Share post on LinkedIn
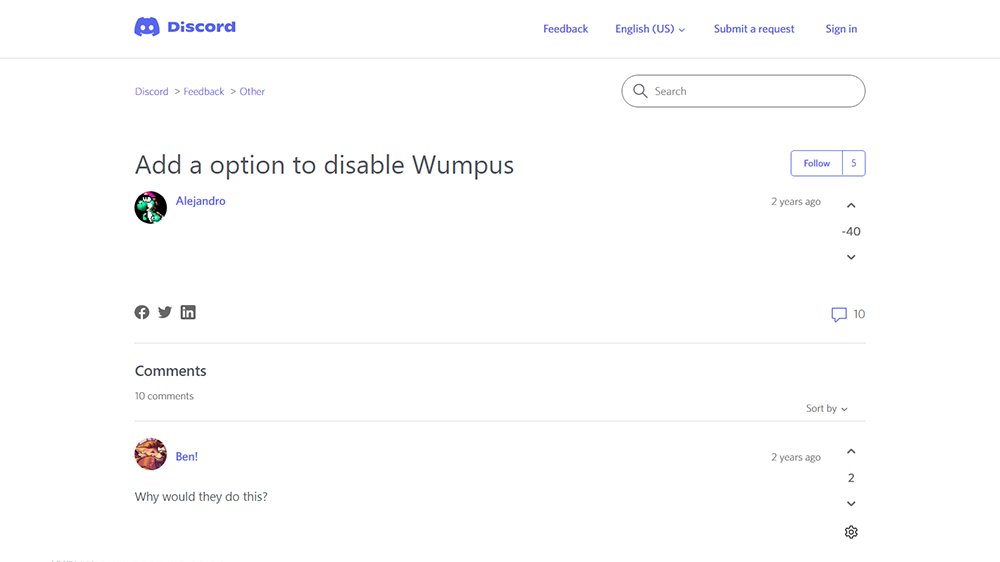 tap(188, 312)
